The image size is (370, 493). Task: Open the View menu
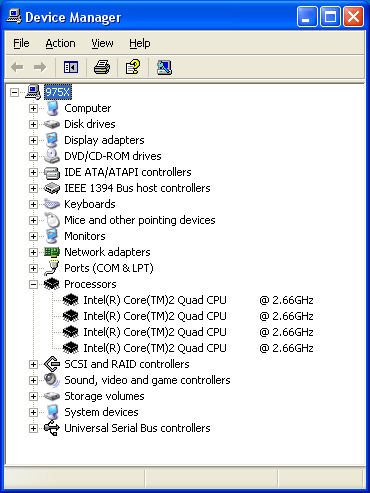click(102, 43)
